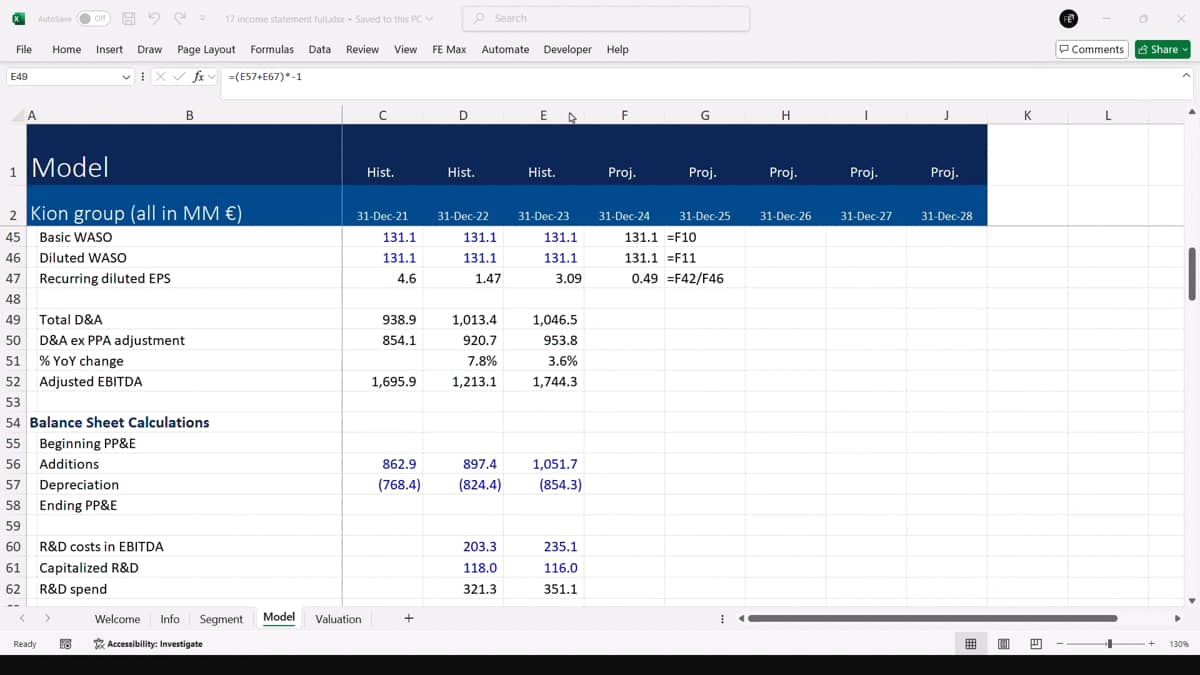Click the previous sheet navigation arrow
The height and width of the screenshot is (675, 1200).
point(22,619)
